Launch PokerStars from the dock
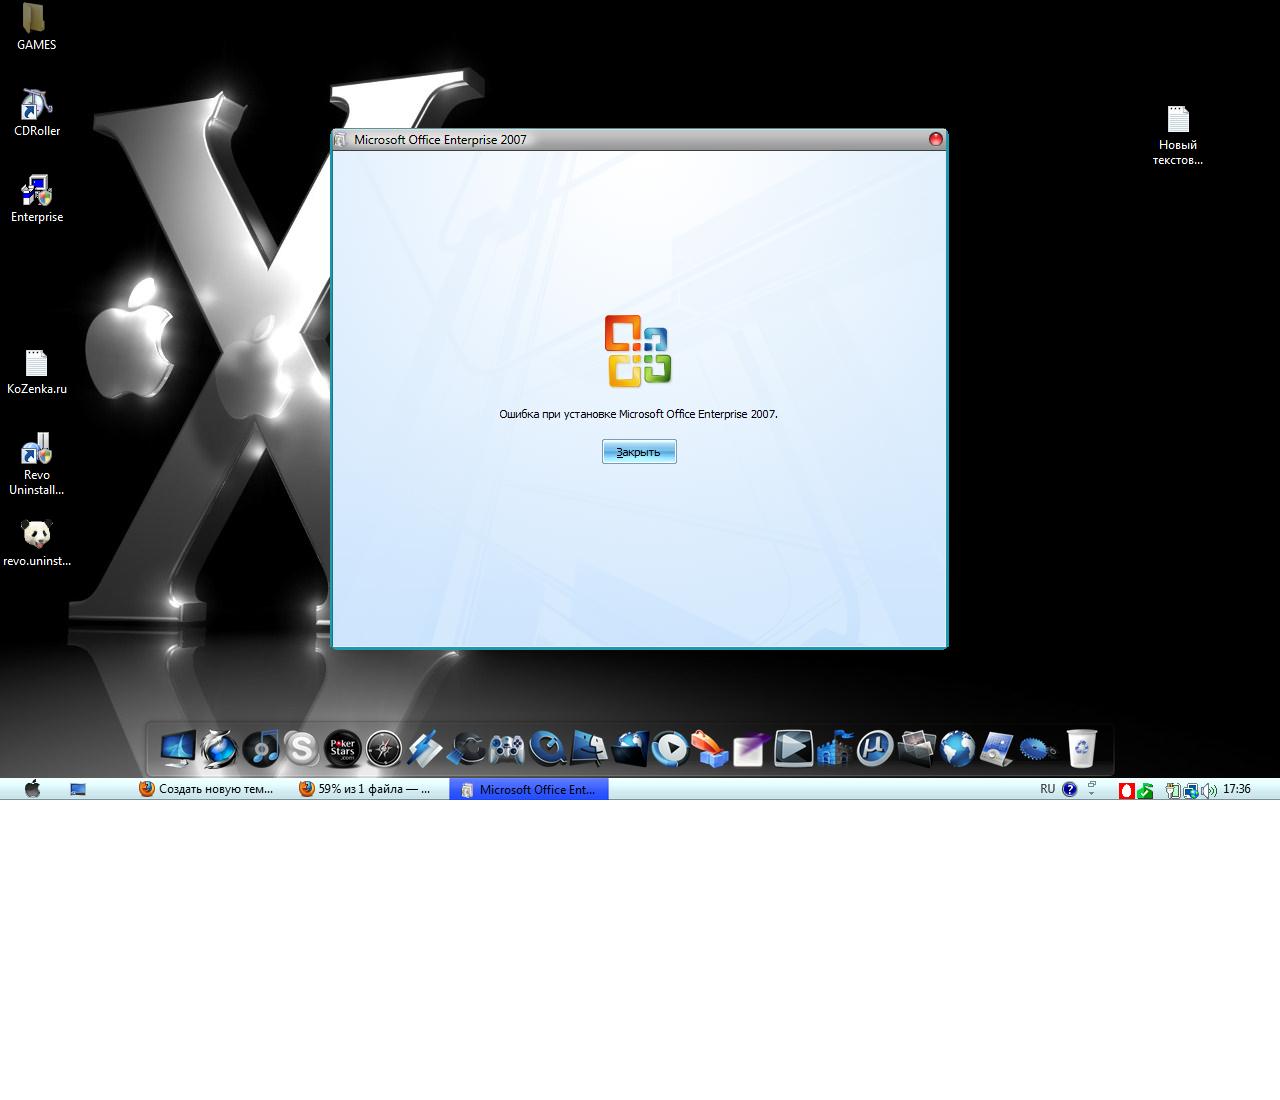This screenshot has width=1280, height=1100. click(342, 748)
